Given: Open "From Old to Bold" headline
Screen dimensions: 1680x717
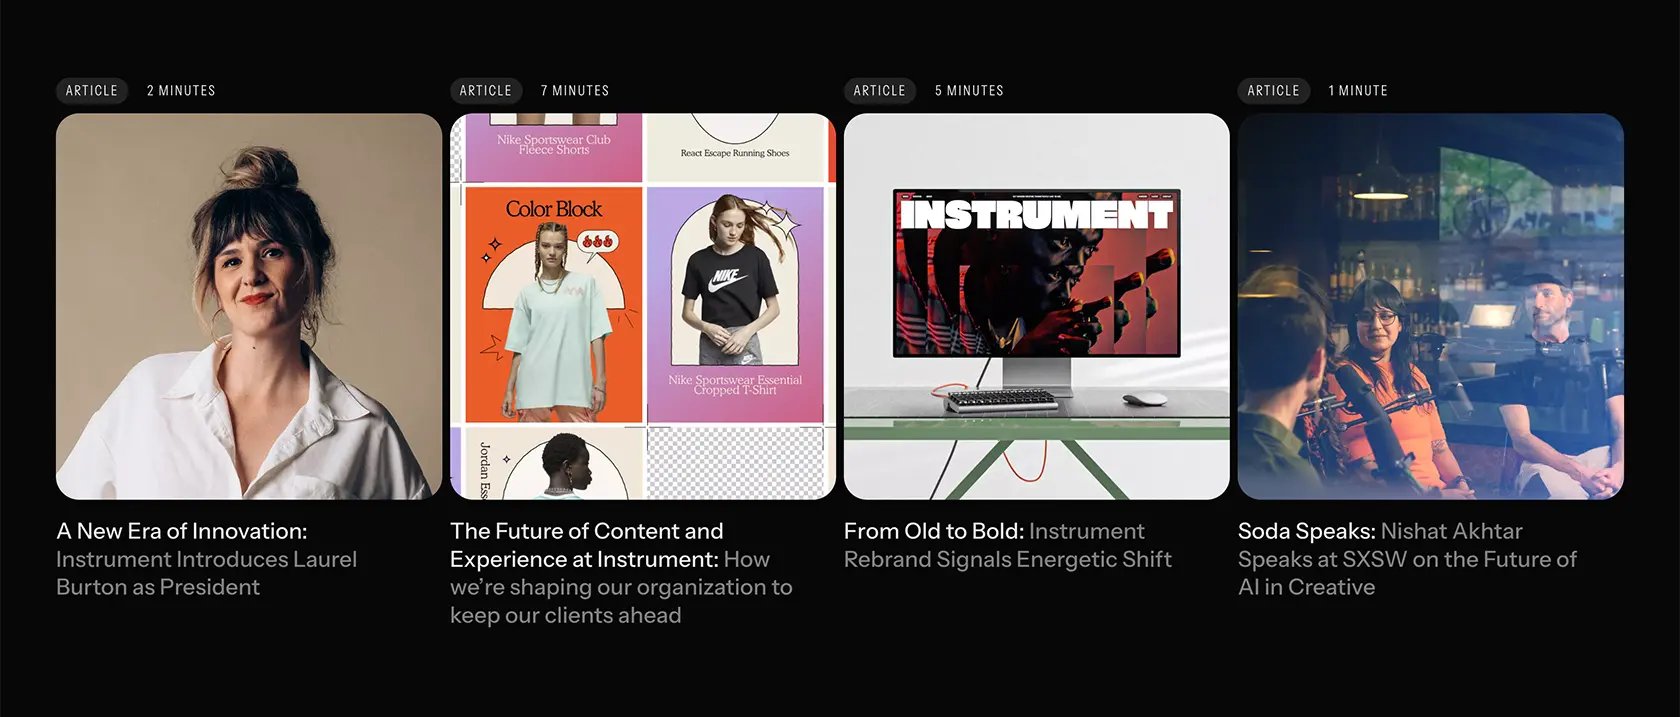Looking at the screenshot, I should point(934,531).
